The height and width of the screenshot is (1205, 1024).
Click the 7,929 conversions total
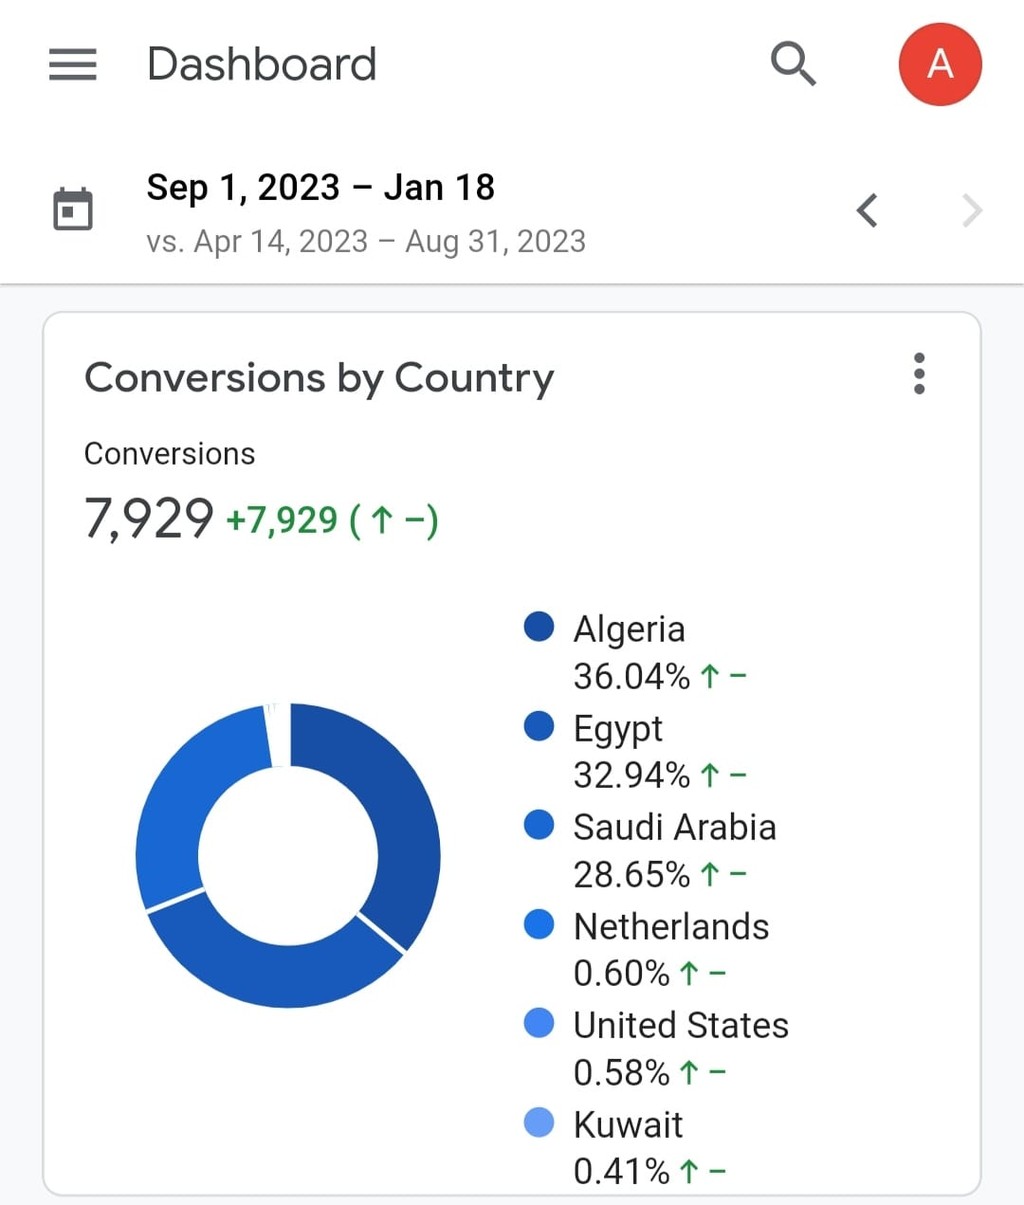click(x=149, y=518)
